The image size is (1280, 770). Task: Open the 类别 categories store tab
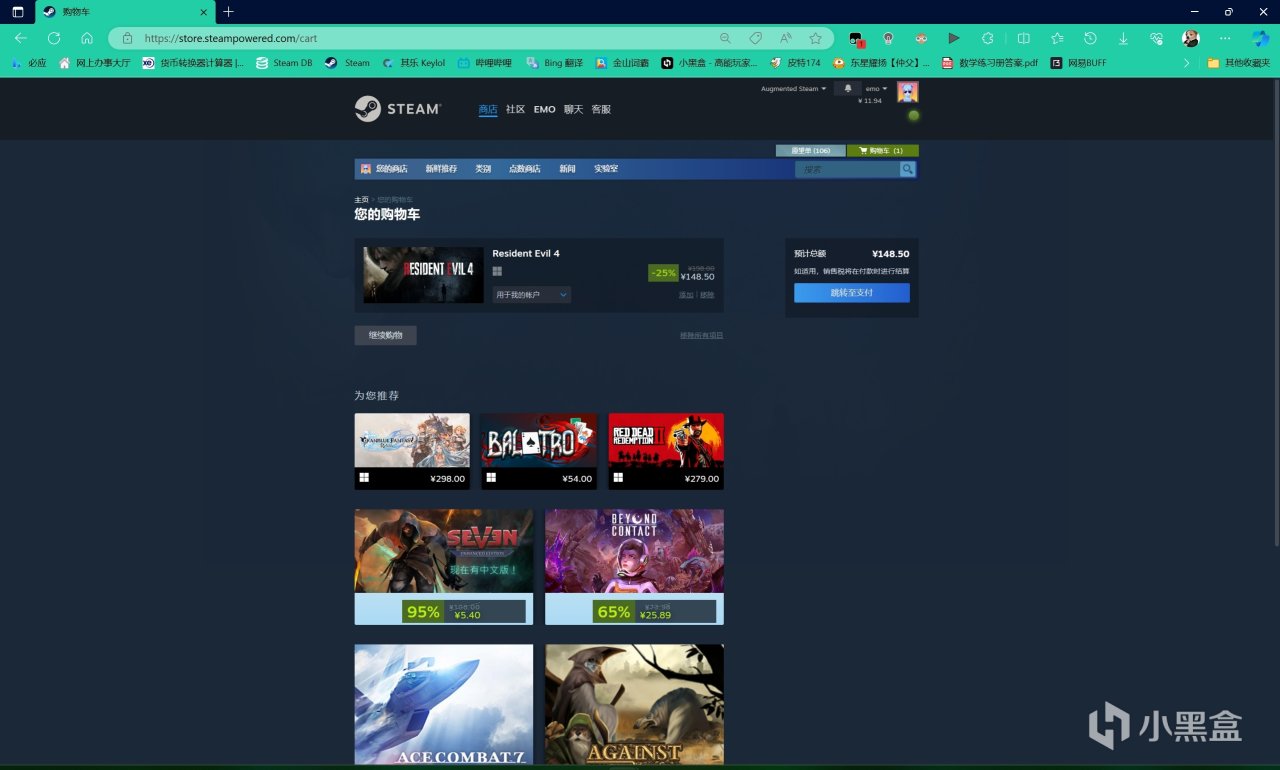483,169
